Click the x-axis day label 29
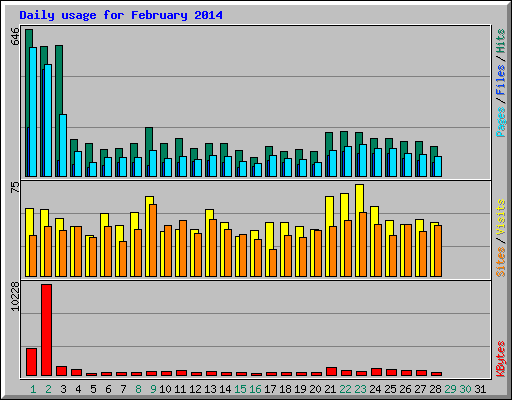Image resolution: width=512 pixels, height=400 pixels. click(x=450, y=389)
